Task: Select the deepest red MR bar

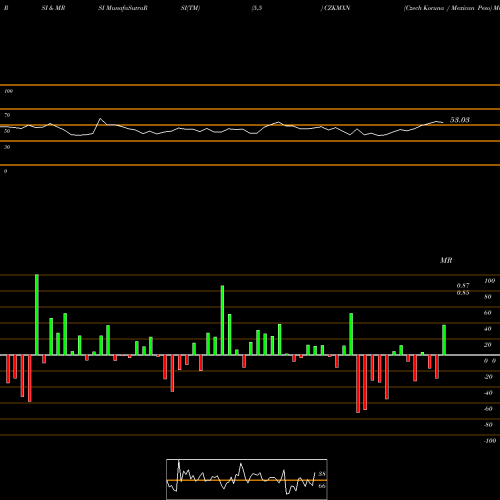Action: pyautogui.click(x=358, y=384)
